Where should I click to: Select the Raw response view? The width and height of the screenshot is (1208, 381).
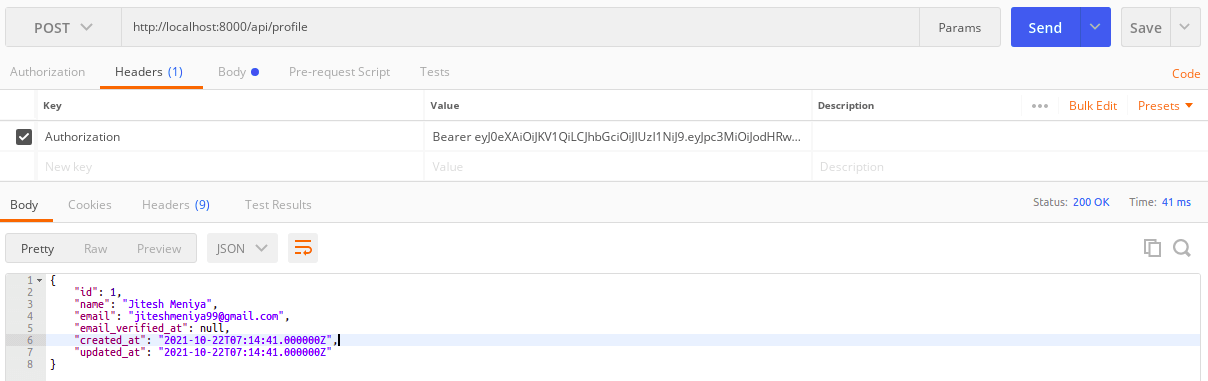coord(95,248)
